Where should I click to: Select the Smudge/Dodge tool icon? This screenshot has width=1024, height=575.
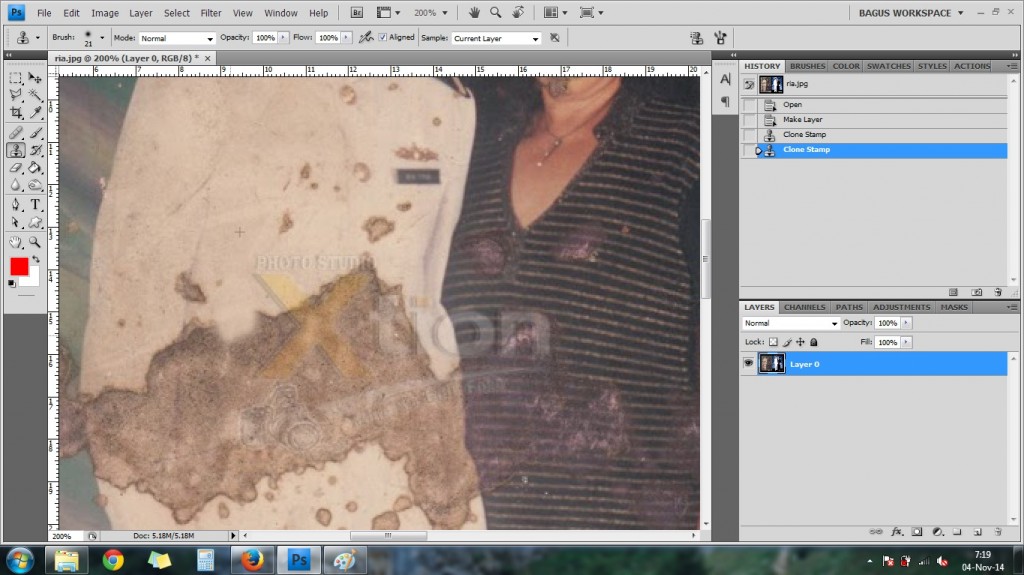(35, 186)
